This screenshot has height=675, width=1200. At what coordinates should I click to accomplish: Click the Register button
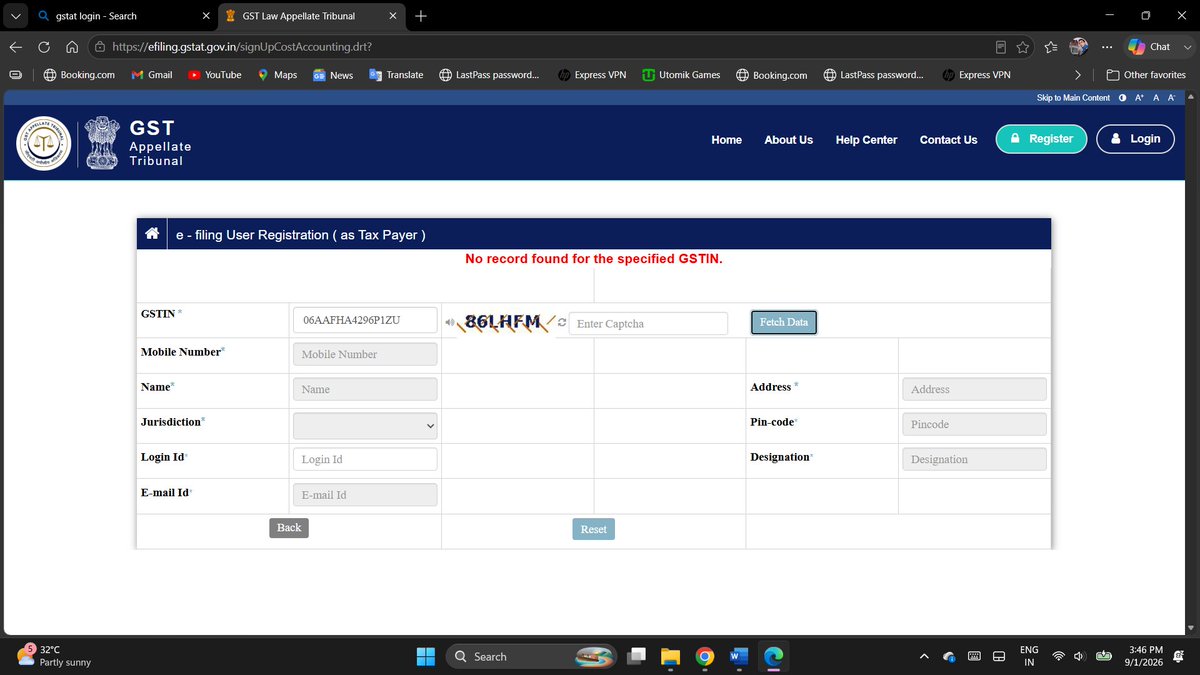click(x=1041, y=139)
